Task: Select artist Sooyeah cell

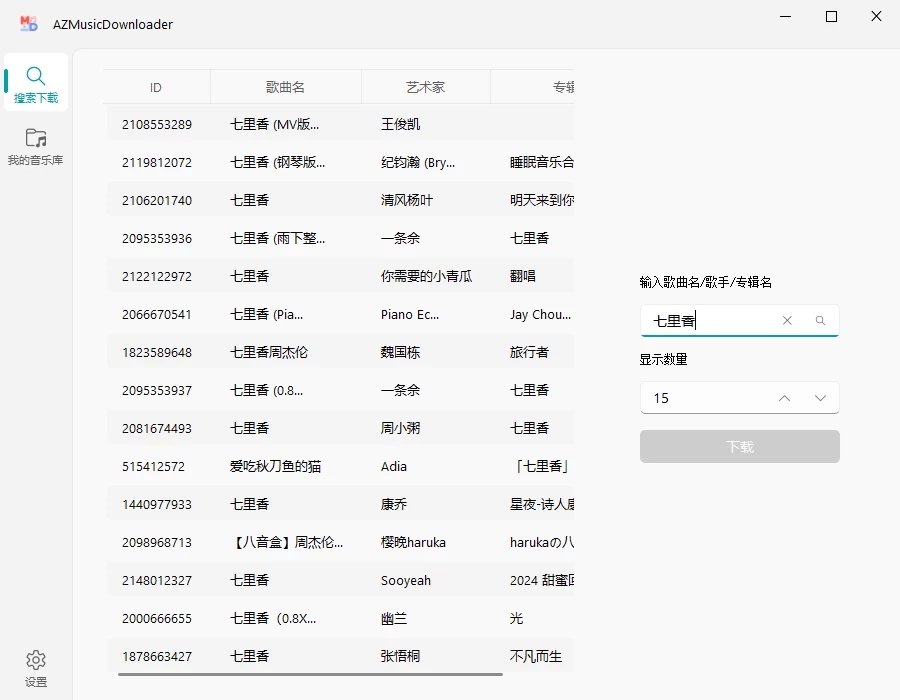Action: click(405, 581)
